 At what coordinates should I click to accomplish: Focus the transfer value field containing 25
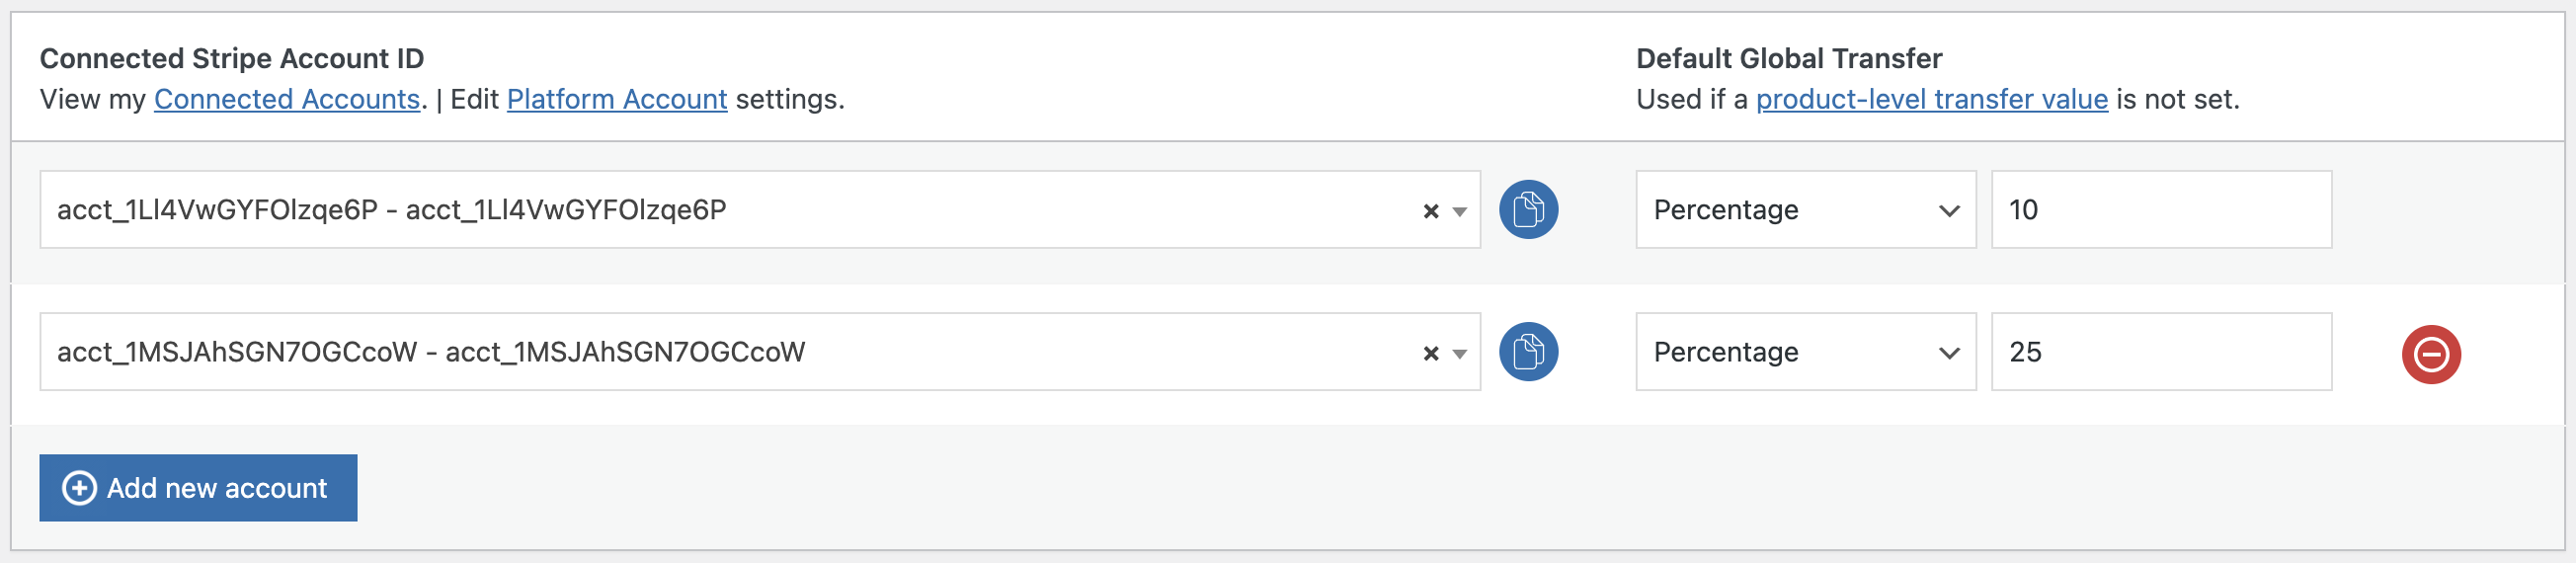(2161, 352)
